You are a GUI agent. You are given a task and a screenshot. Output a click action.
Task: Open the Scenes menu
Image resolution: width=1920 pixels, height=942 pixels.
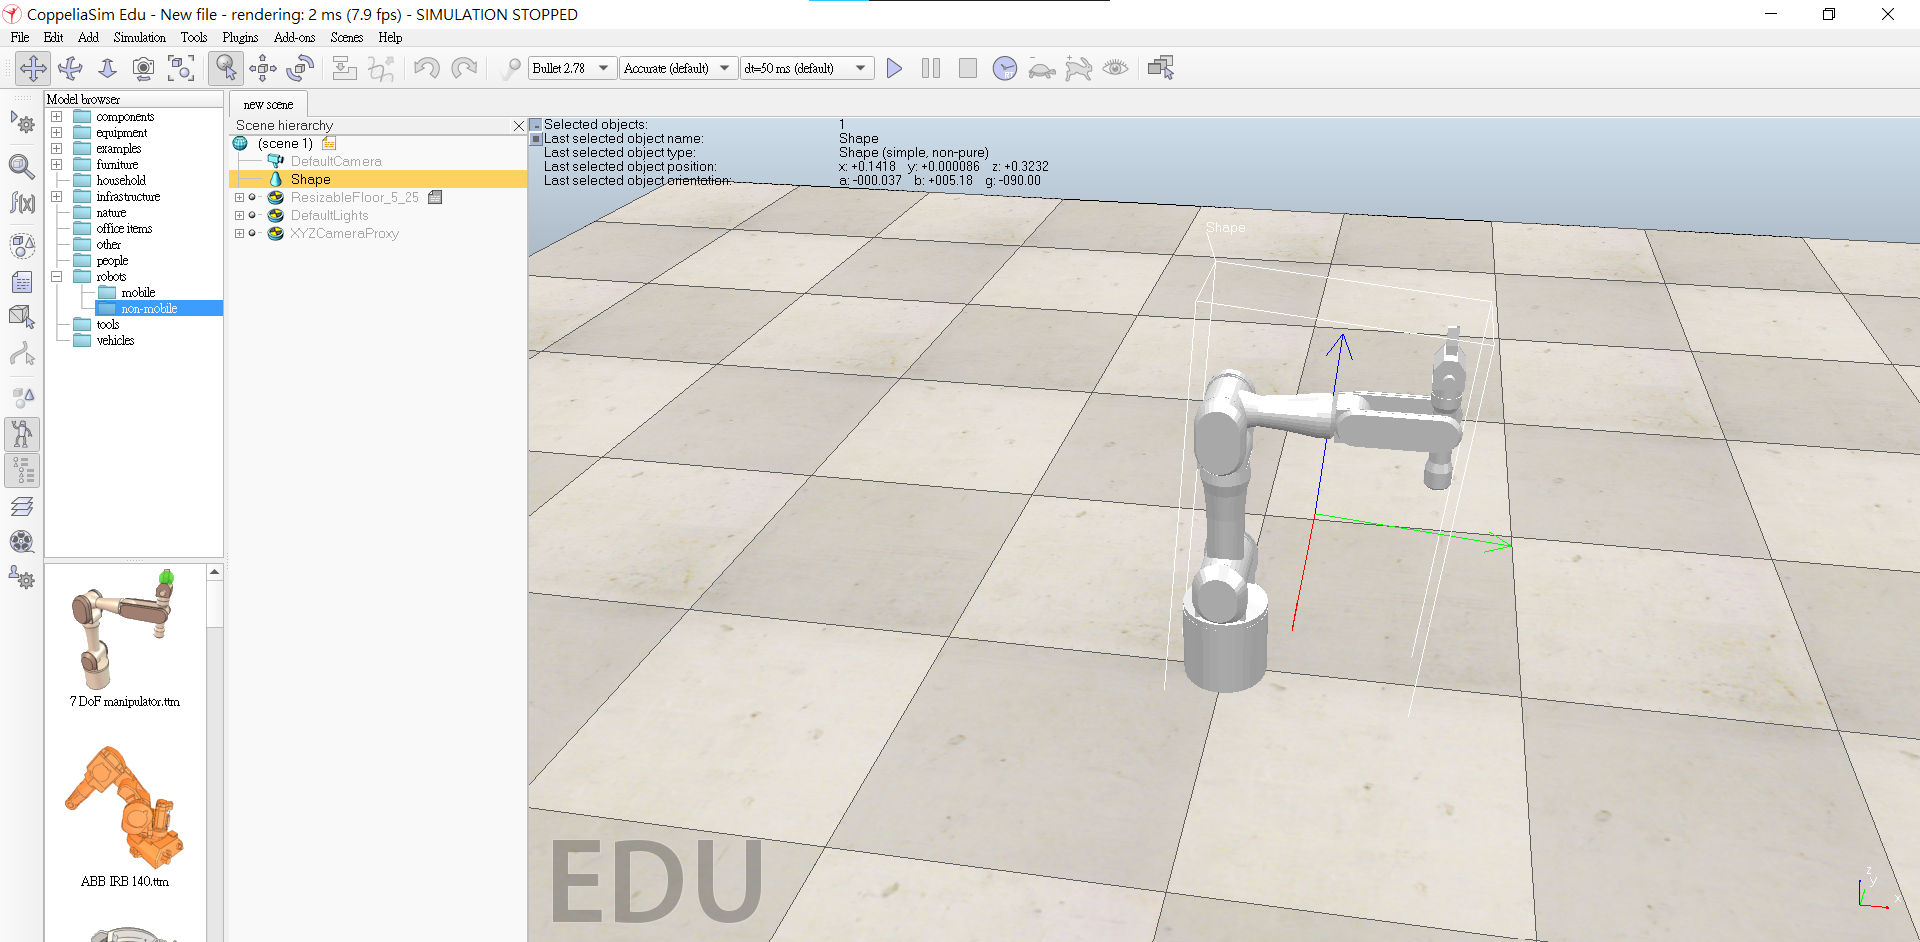click(346, 37)
